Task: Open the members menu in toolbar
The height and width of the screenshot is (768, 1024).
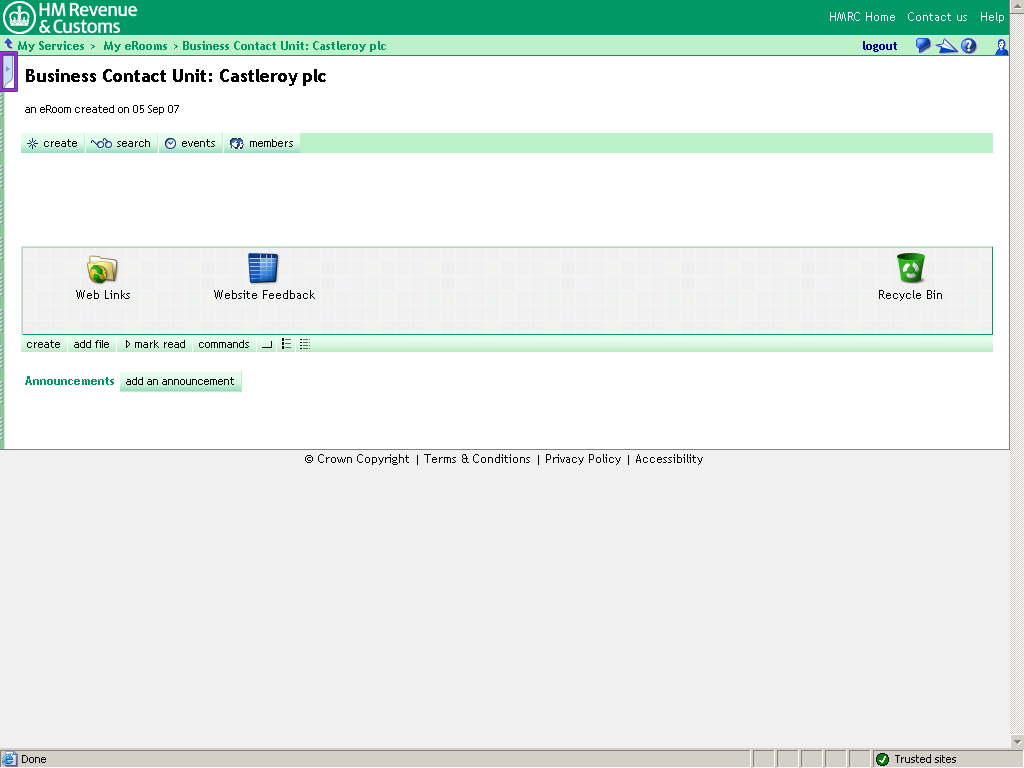Action: click(262, 143)
